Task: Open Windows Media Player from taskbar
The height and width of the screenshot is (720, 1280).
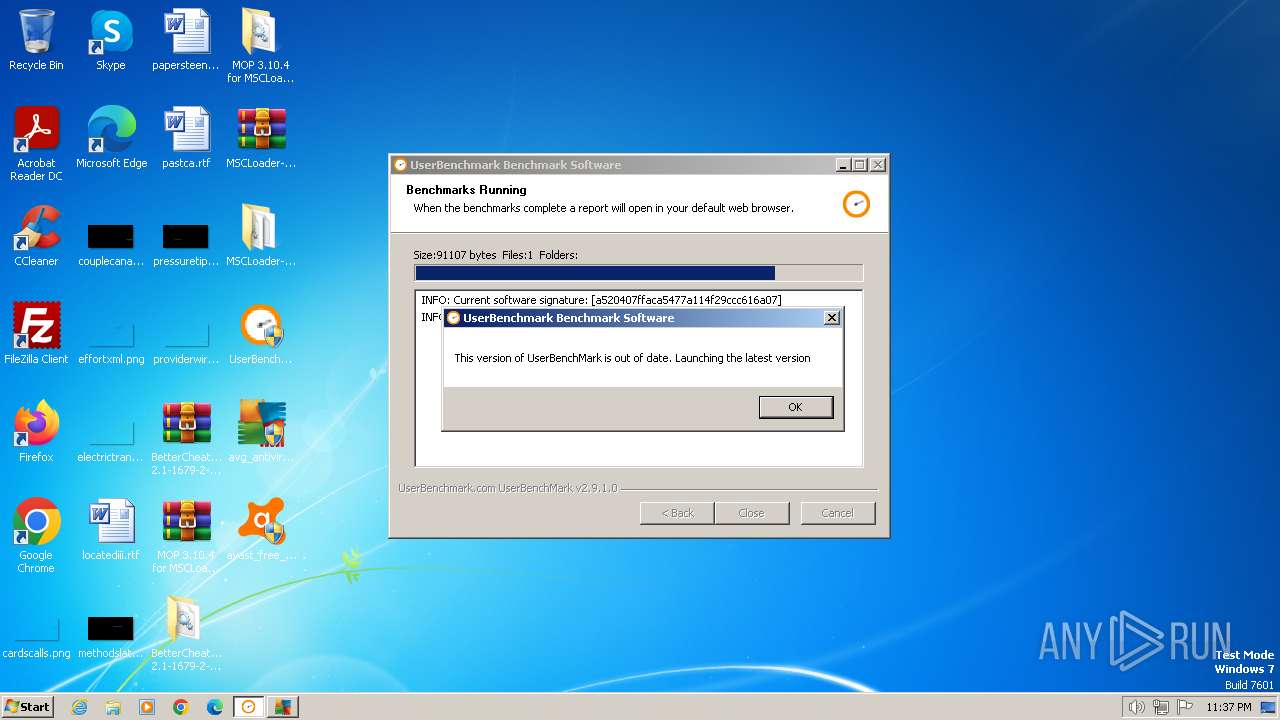Action: pos(147,707)
